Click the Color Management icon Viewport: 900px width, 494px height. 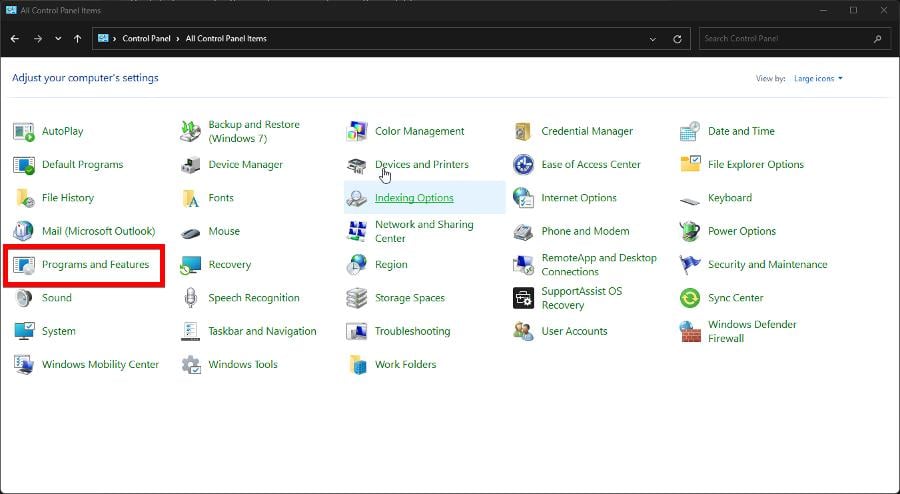356,131
